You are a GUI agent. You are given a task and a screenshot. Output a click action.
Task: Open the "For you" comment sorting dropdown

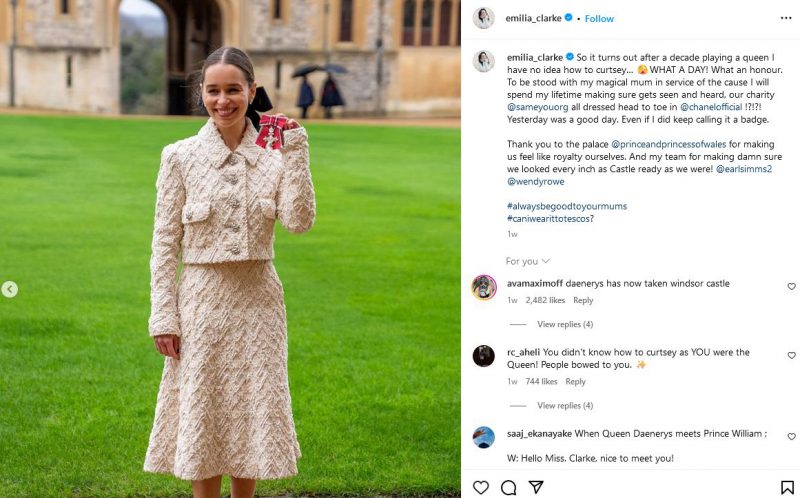pyautogui.click(x=526, y=261)
